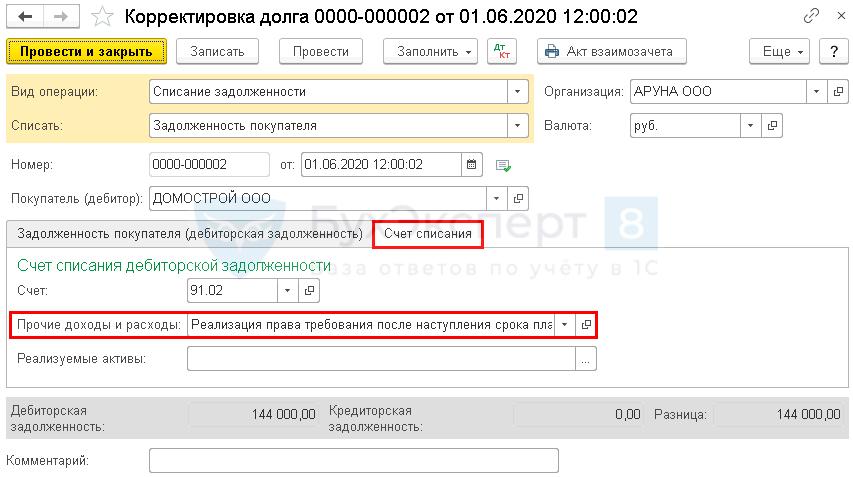853x477 pixels.
Task: Open Валюта dropdown list
Action: pyautogui.click(x=750, y=125)
